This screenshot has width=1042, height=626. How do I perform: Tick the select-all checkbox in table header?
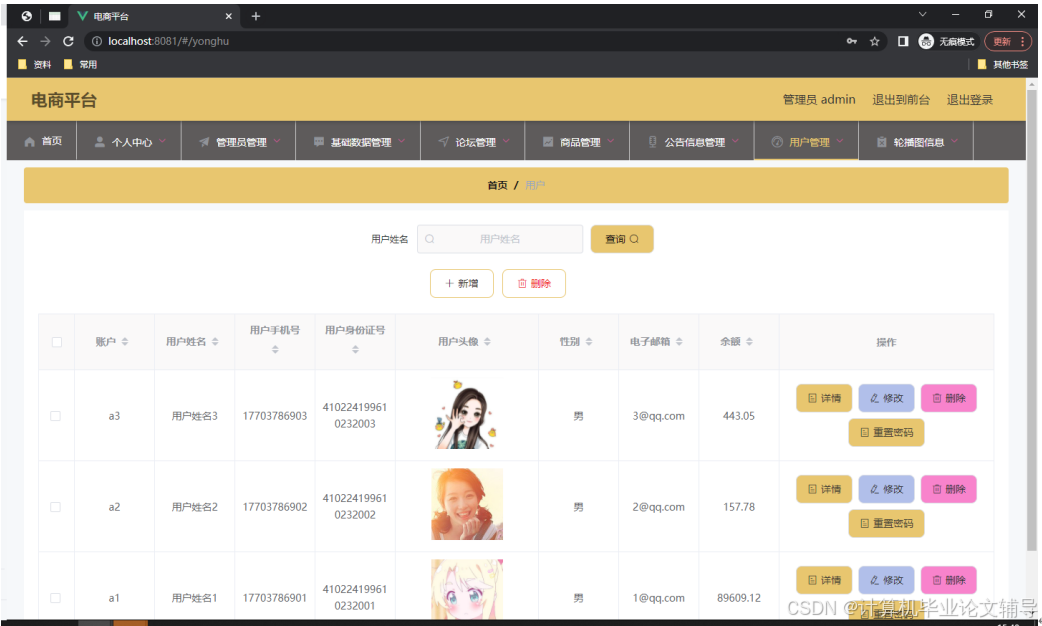pyautogui.click(x=56, y=342)
